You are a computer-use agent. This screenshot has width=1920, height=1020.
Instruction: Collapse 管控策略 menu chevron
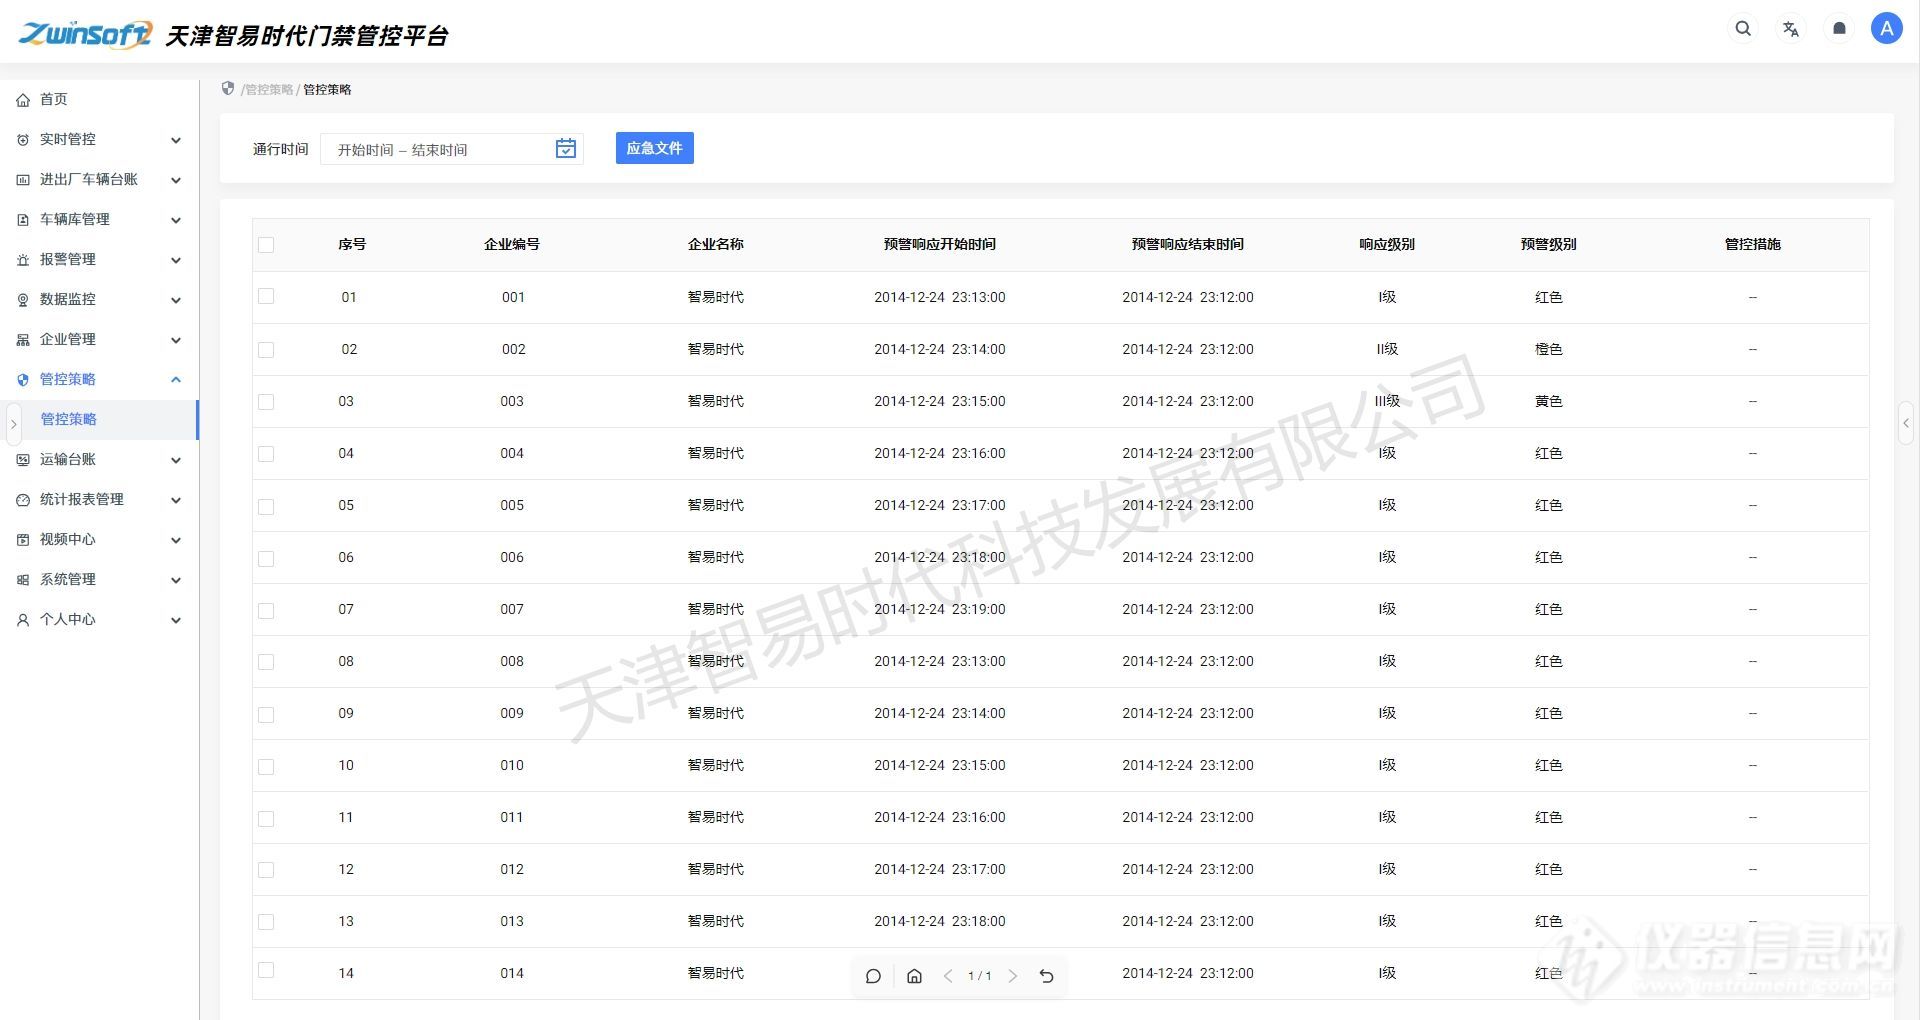click(176, 379)
